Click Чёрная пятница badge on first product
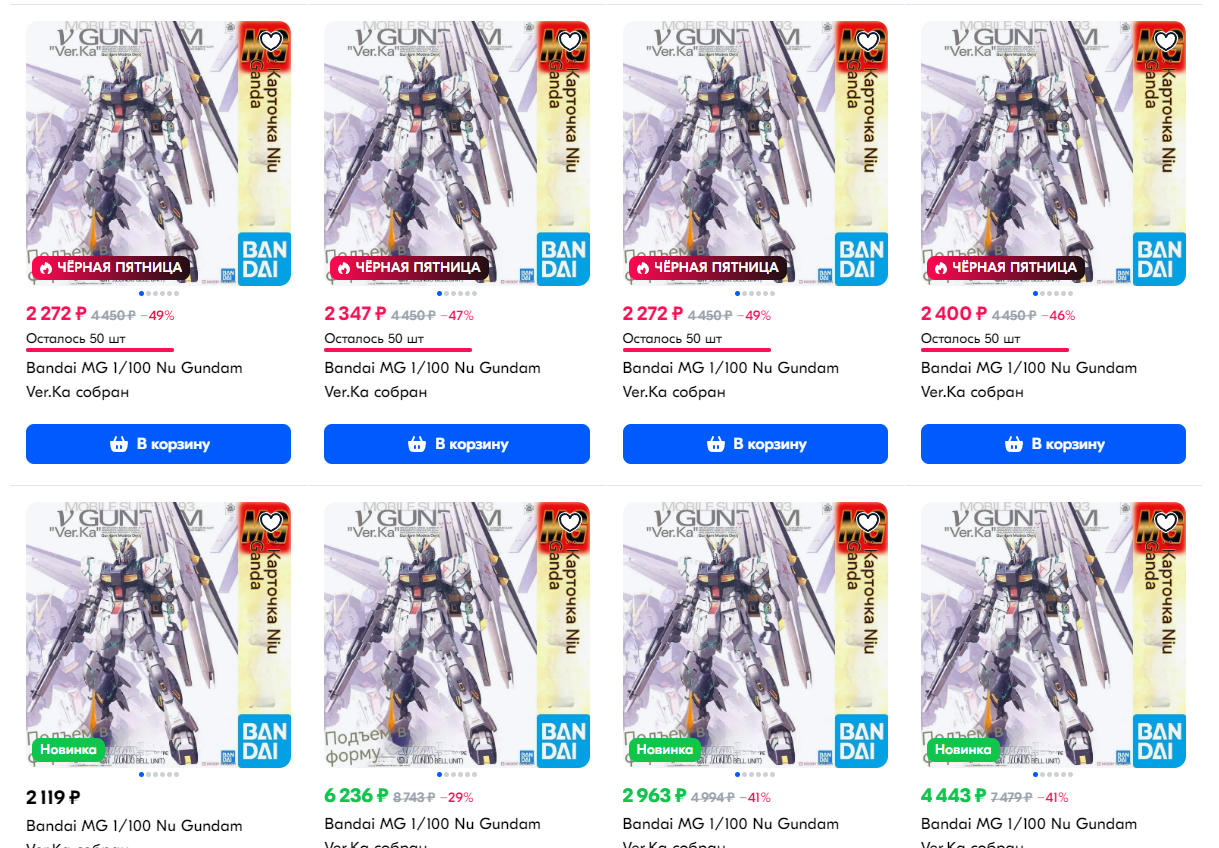The image size is (1219, 848). (111, 267)
